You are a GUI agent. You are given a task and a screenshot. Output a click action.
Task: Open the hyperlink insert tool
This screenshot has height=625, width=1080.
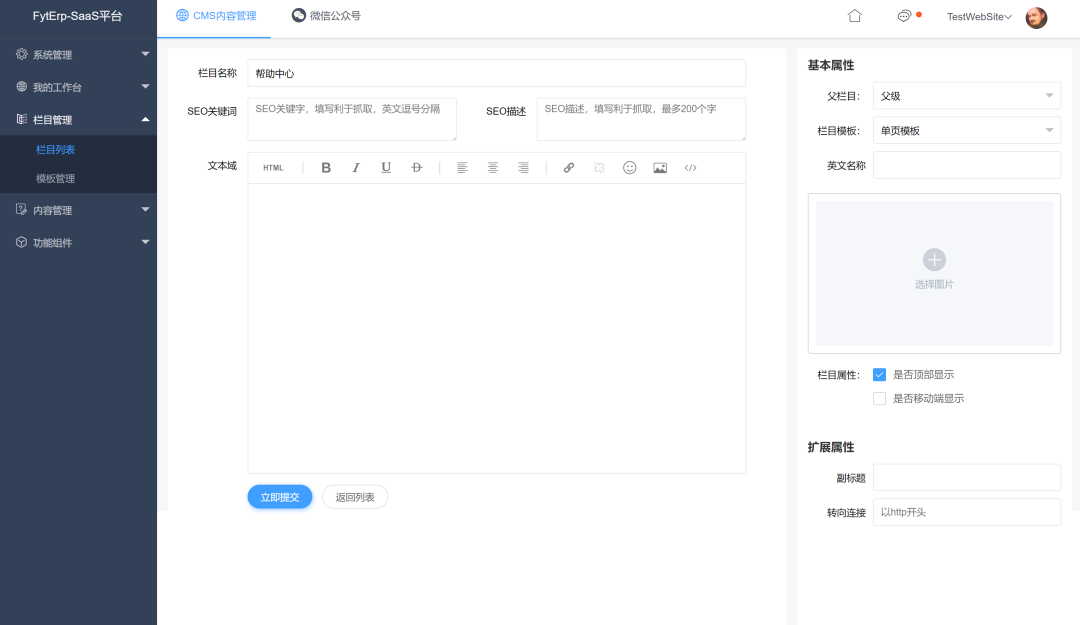click(568, 167)
